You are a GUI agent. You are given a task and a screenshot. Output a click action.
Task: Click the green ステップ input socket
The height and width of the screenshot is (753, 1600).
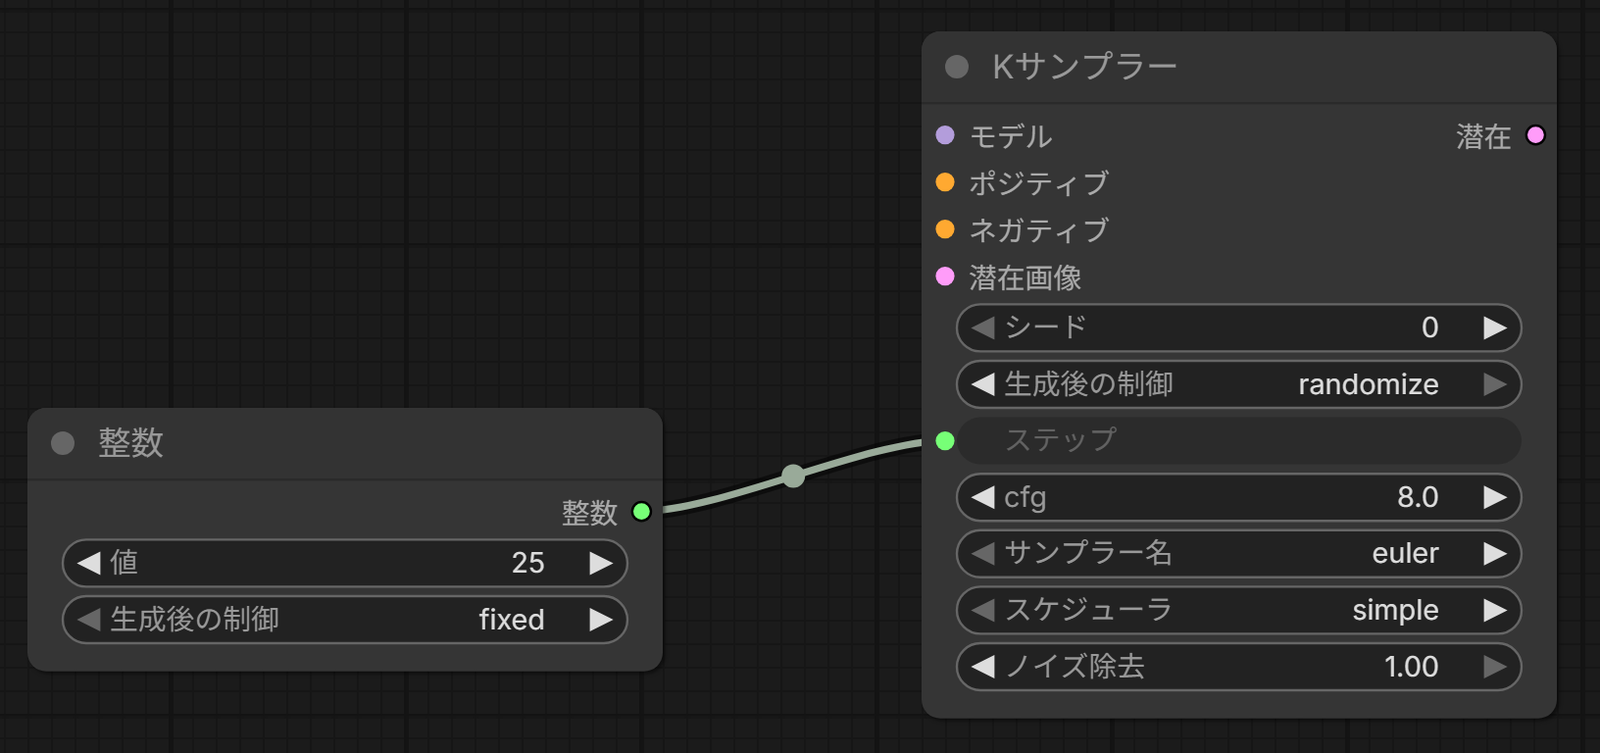point(945,441)
